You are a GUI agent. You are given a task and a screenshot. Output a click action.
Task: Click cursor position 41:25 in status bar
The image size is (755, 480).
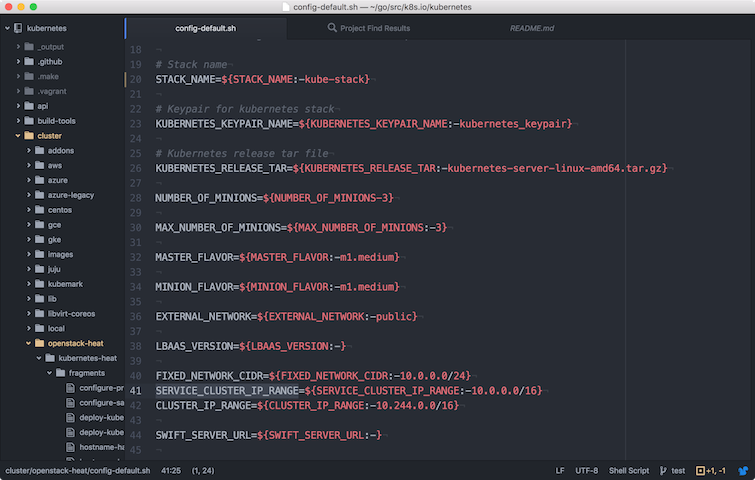171,470
